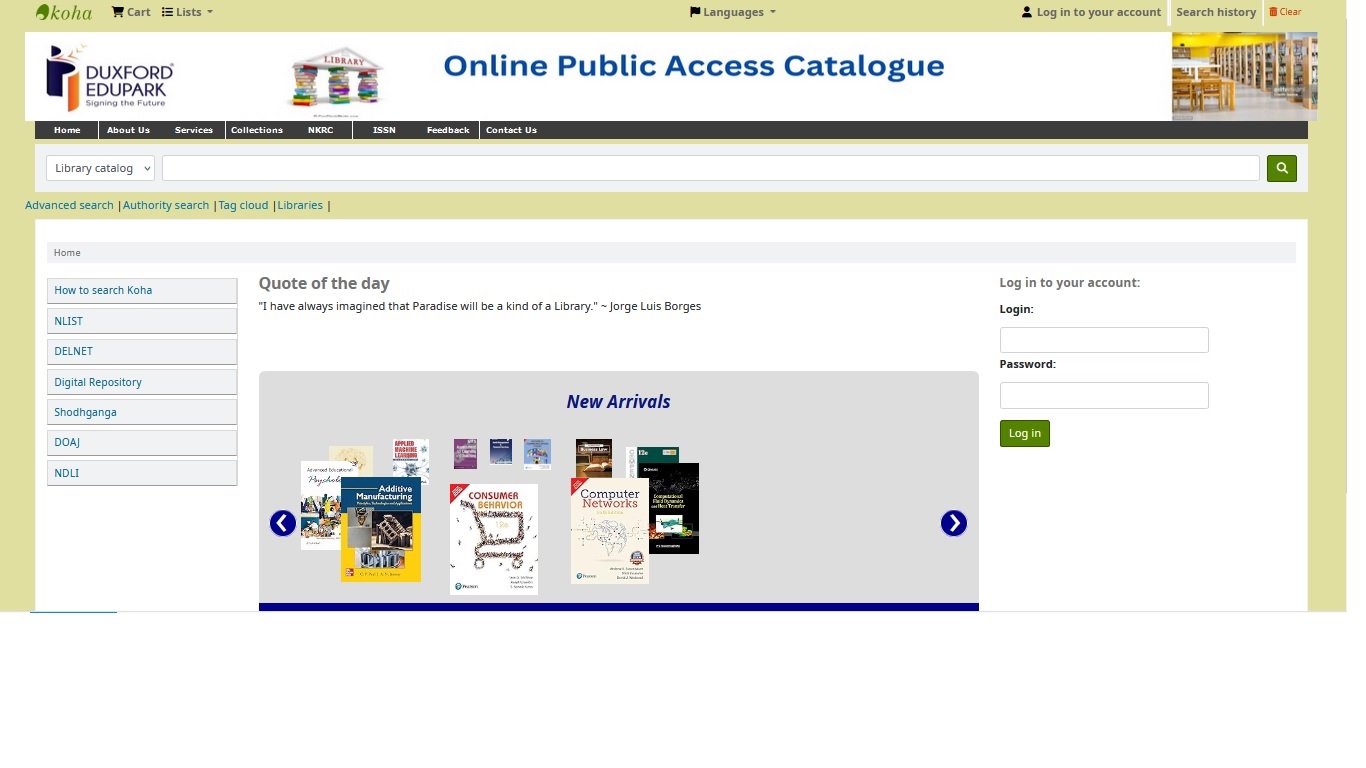This screenshot has width=1366, height=768.
Task: Click the Feedback menu item
Action: (447, 130)
